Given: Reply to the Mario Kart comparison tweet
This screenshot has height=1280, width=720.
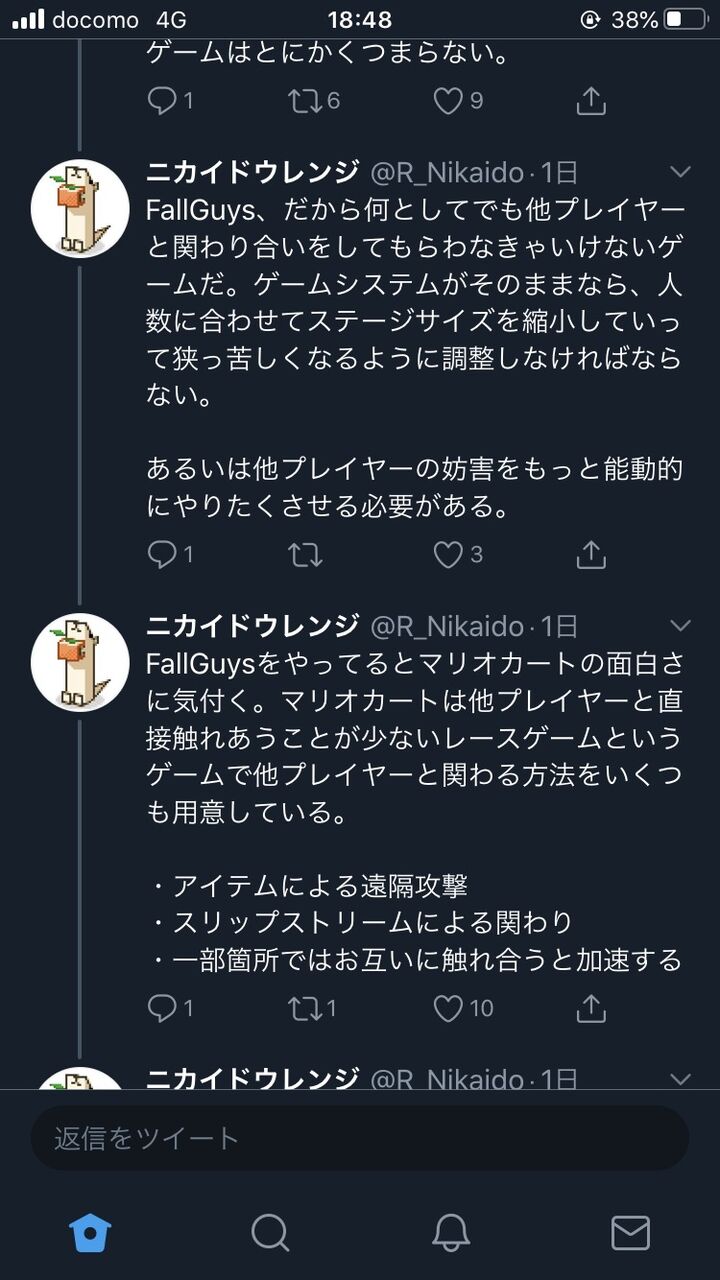Looking at the screenshot, I should 162,1008.
